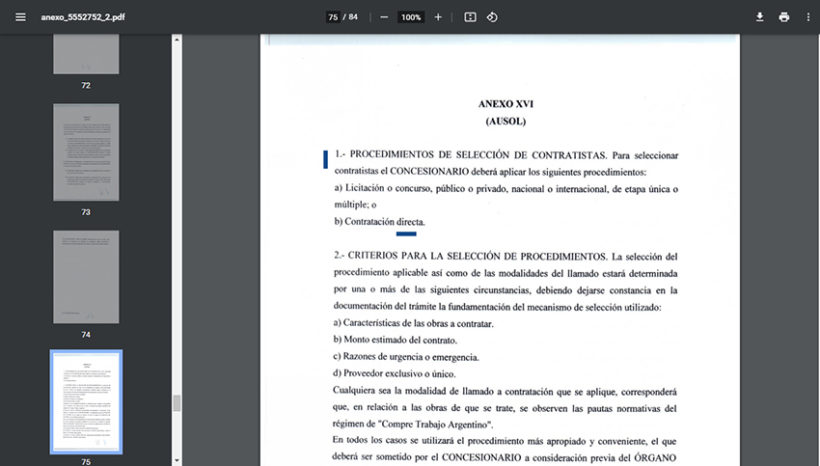Click the 100% zoom level field

click(411, 17)
